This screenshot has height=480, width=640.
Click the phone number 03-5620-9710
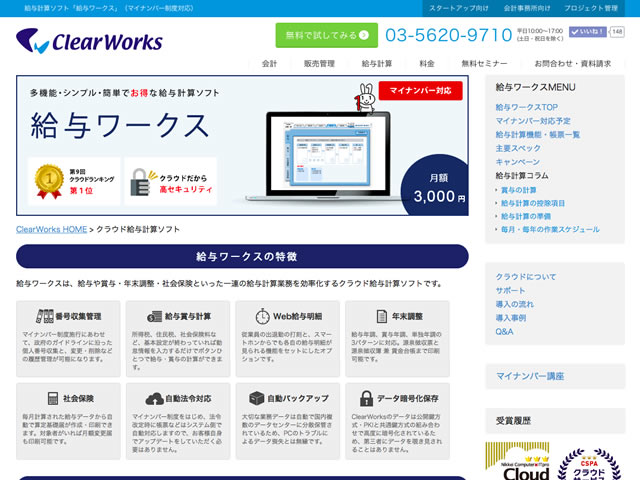click(449, 35)
